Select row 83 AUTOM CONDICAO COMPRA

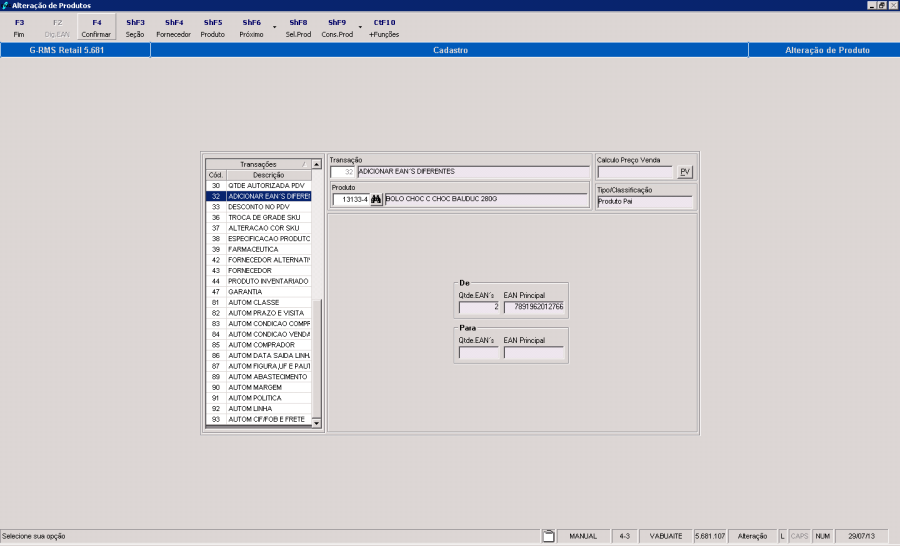coord(258,324)
